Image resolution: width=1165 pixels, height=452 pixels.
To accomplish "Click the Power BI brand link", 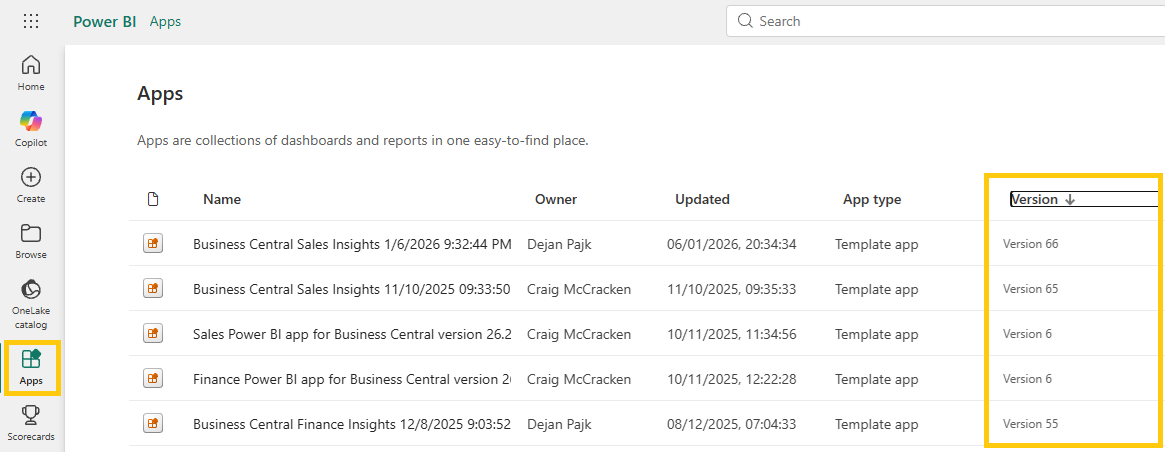I will [105, 21].
